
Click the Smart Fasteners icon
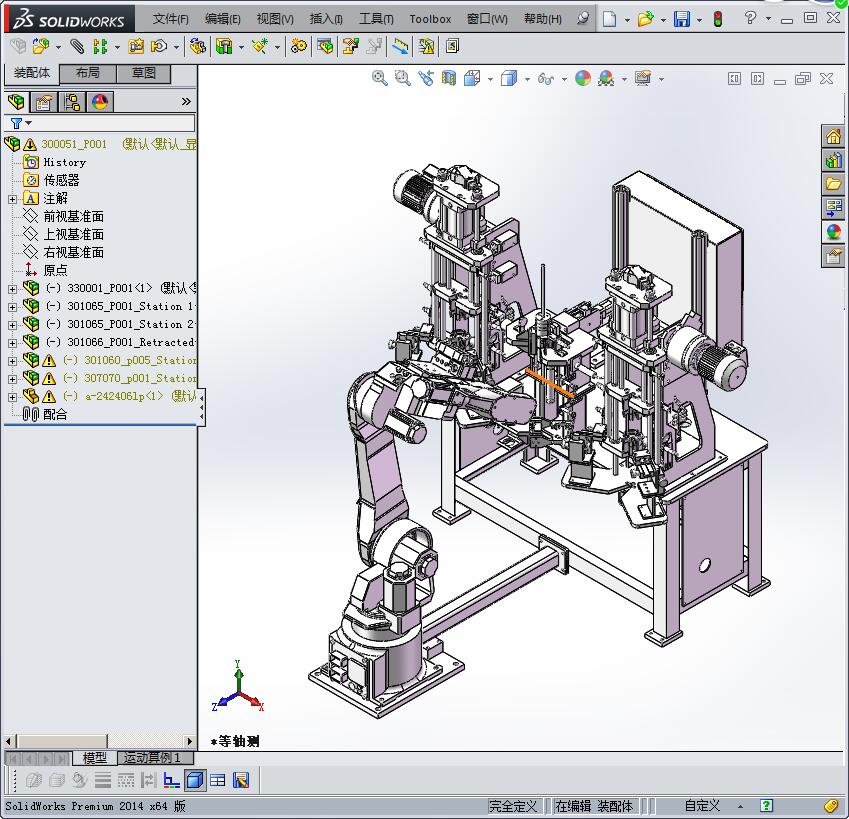coord(136,47)
